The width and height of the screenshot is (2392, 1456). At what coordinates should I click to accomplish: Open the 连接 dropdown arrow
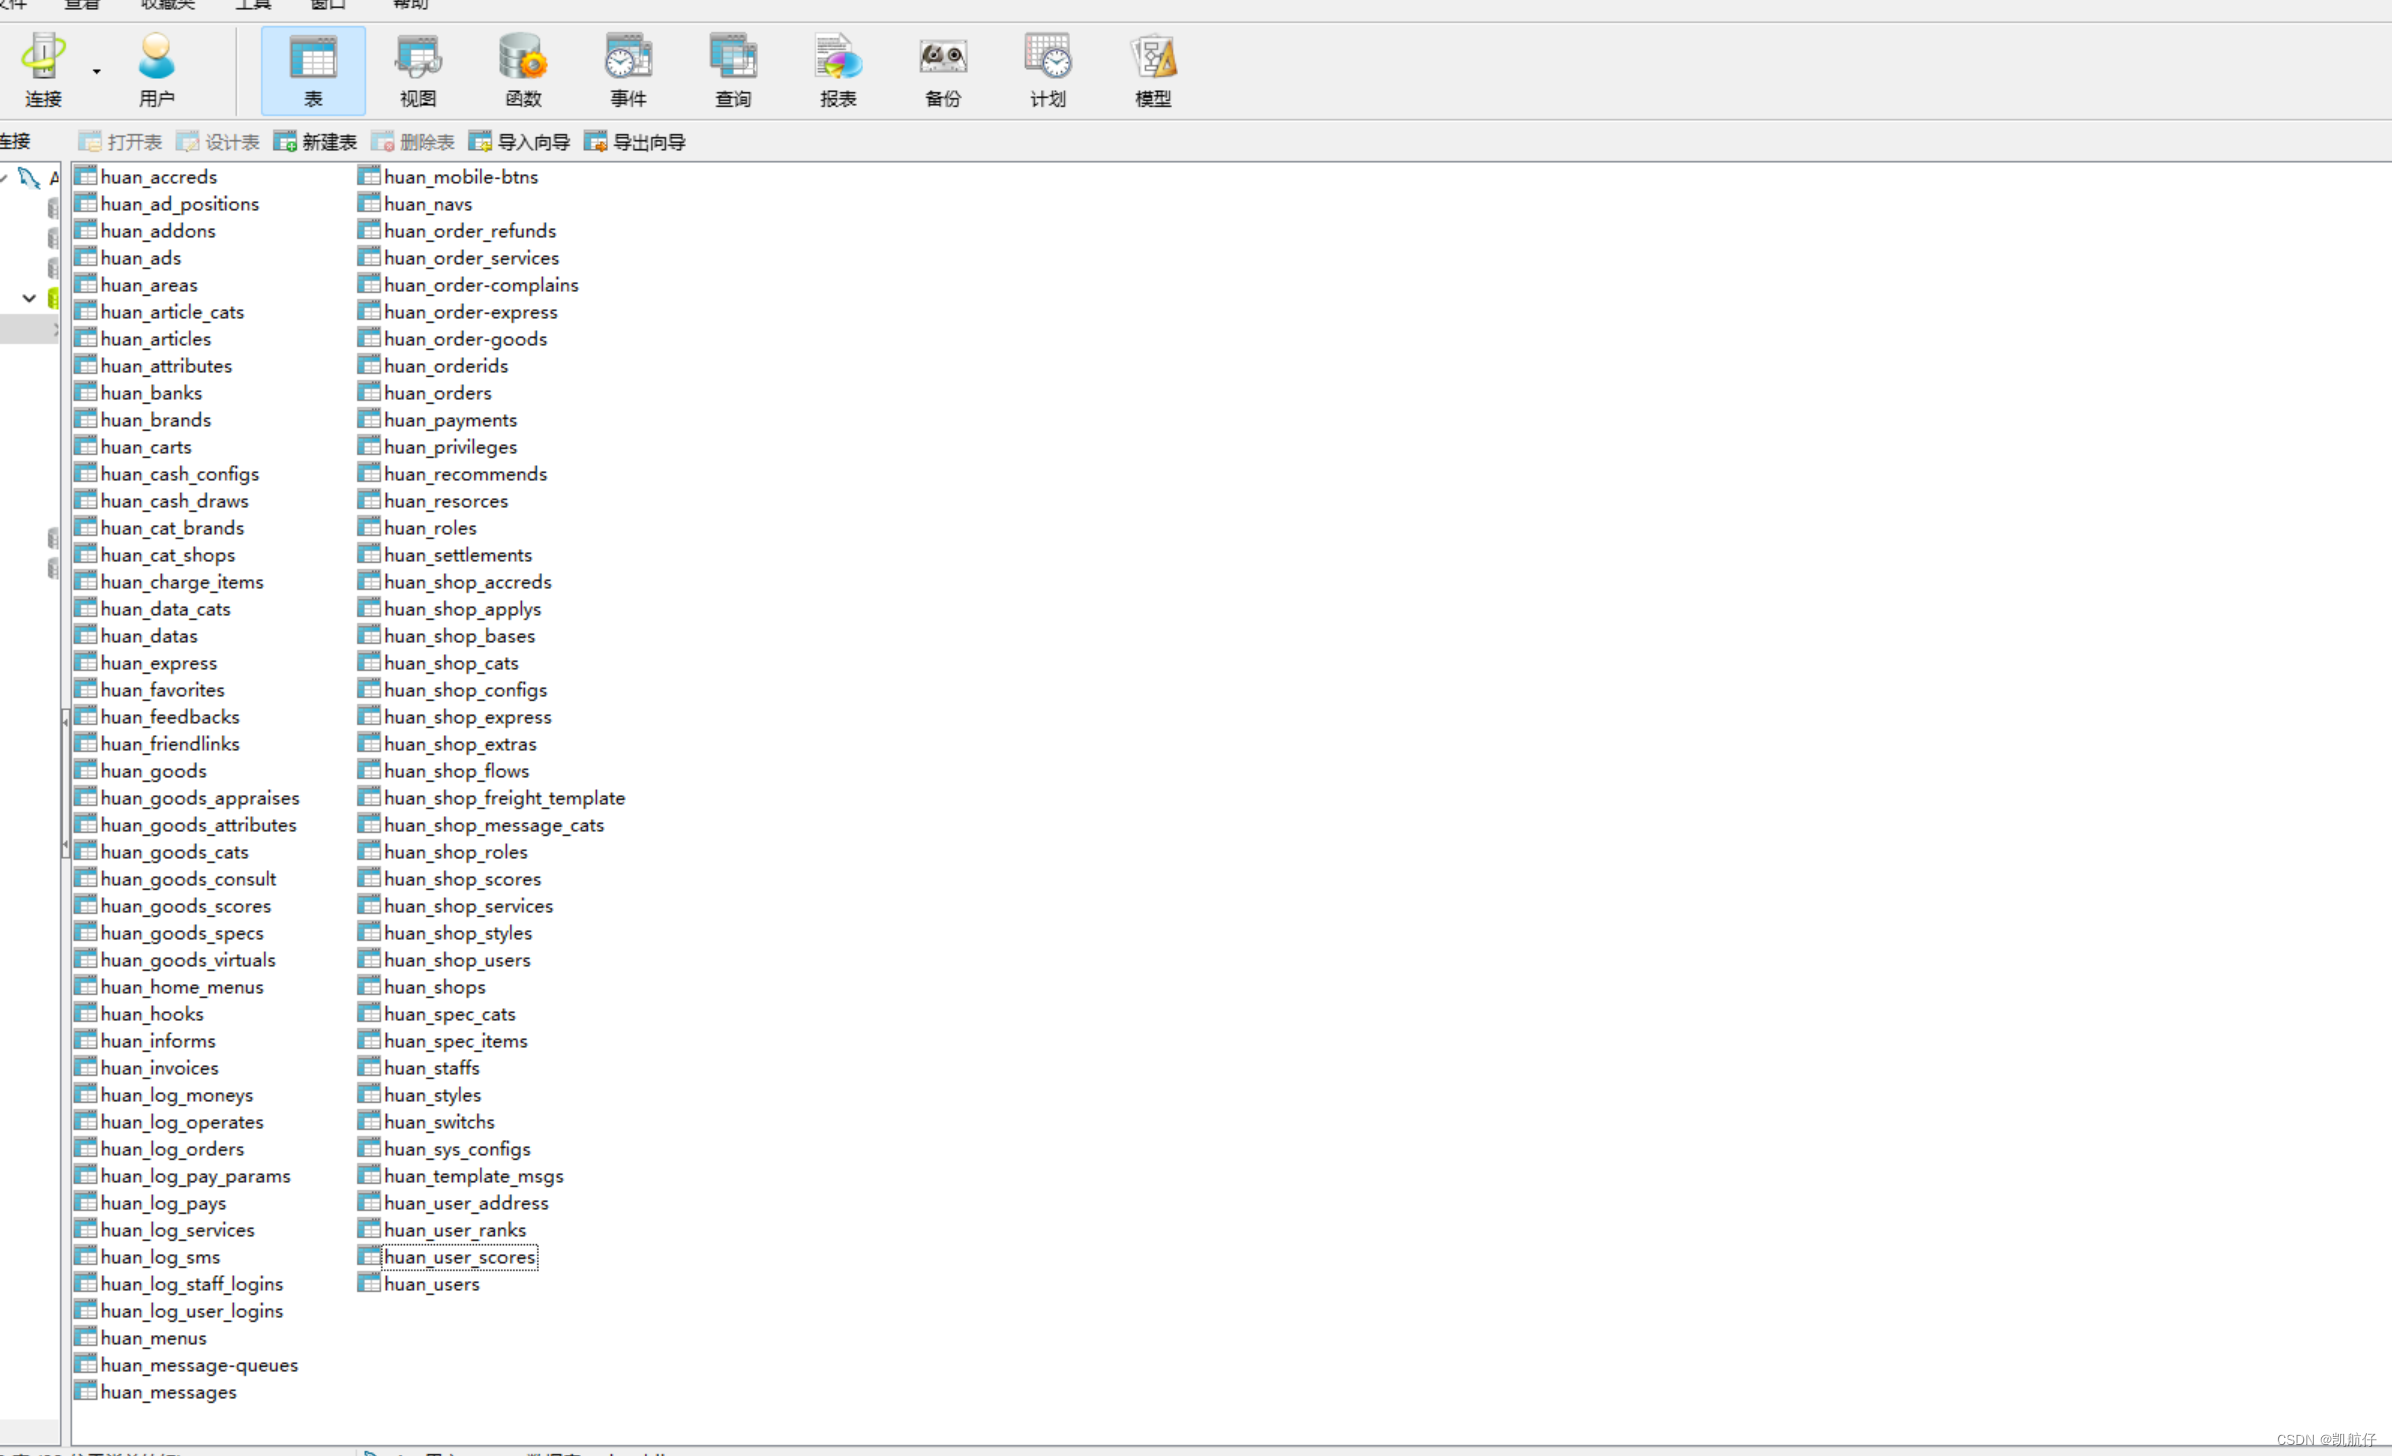(97, 72)
